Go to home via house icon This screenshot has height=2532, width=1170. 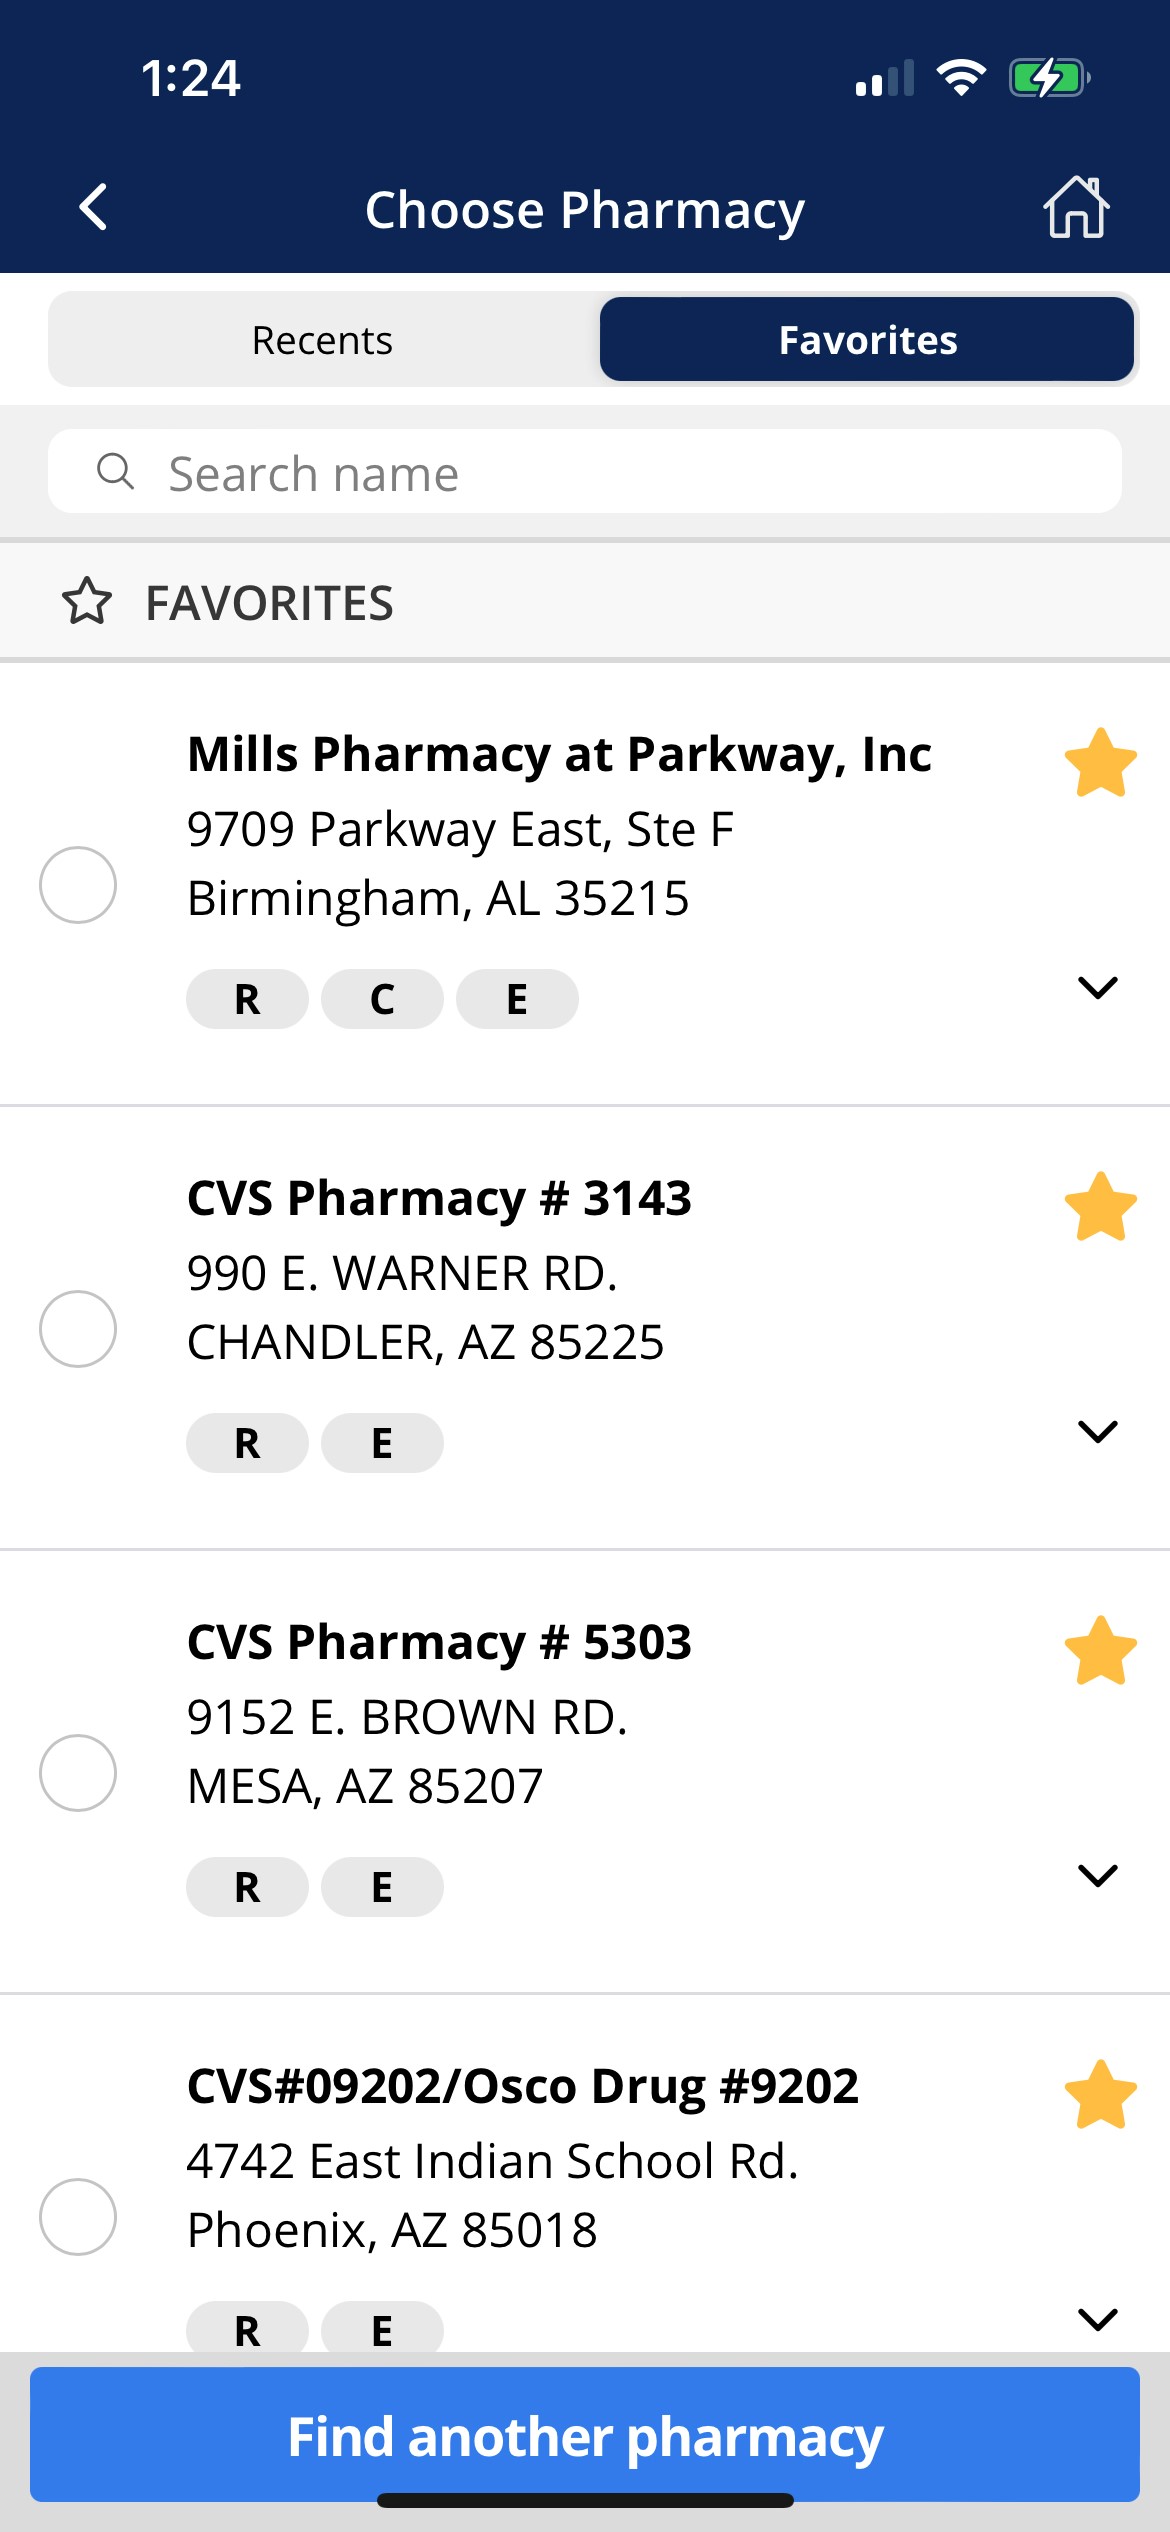[x=1076, y=208]
